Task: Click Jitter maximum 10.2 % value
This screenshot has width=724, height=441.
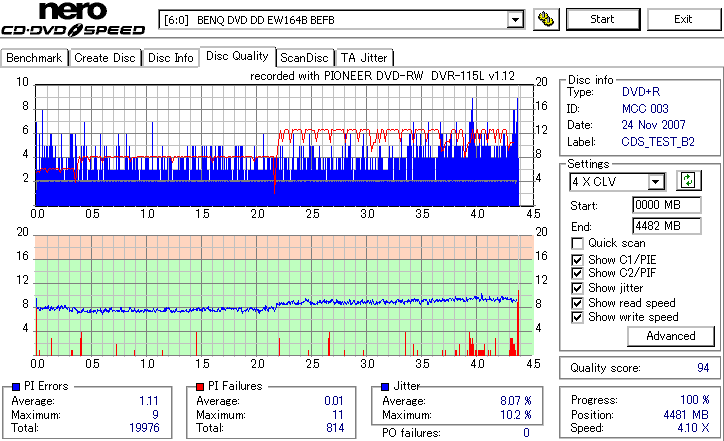Action: click(516, 415)
